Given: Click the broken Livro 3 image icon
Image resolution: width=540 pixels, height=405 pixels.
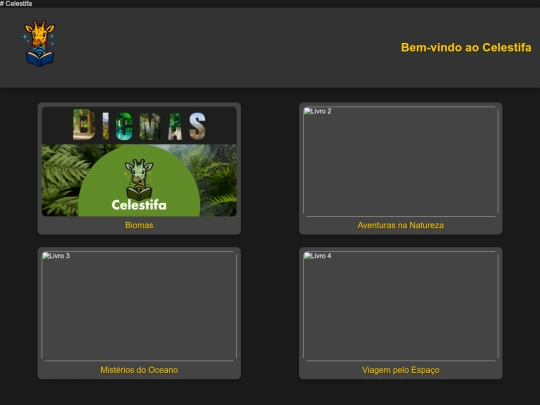Looking at the screenshot, I should (46, 256).
